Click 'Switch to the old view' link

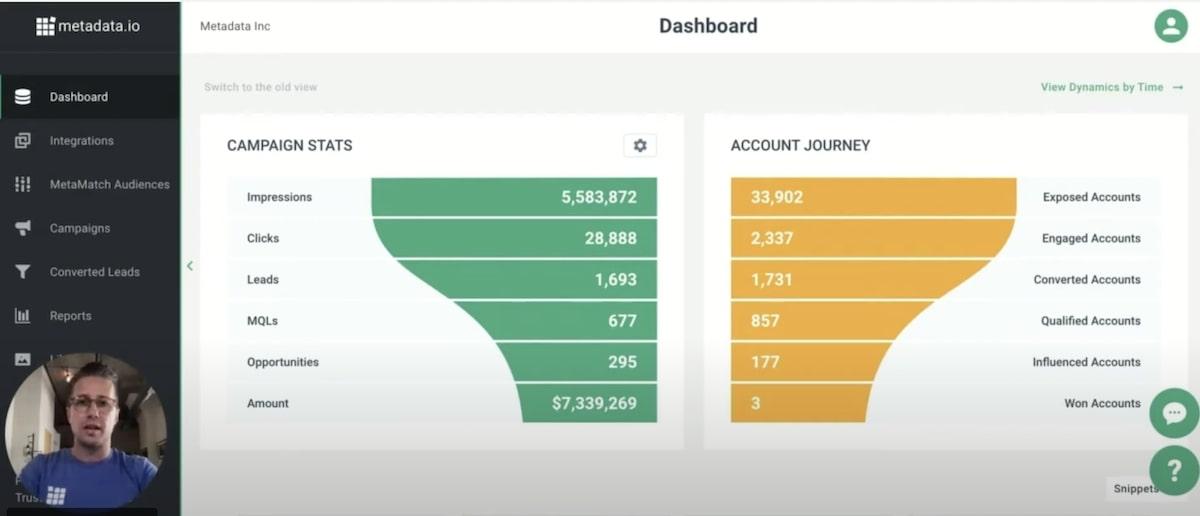point(261,87)
